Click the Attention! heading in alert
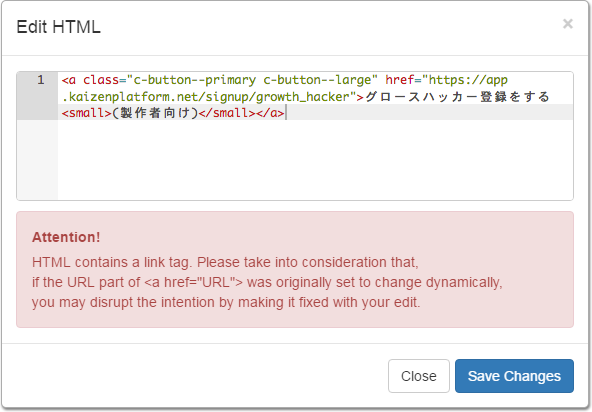The height and width of the screenshot is (412, 592). (x=66, y=237)
